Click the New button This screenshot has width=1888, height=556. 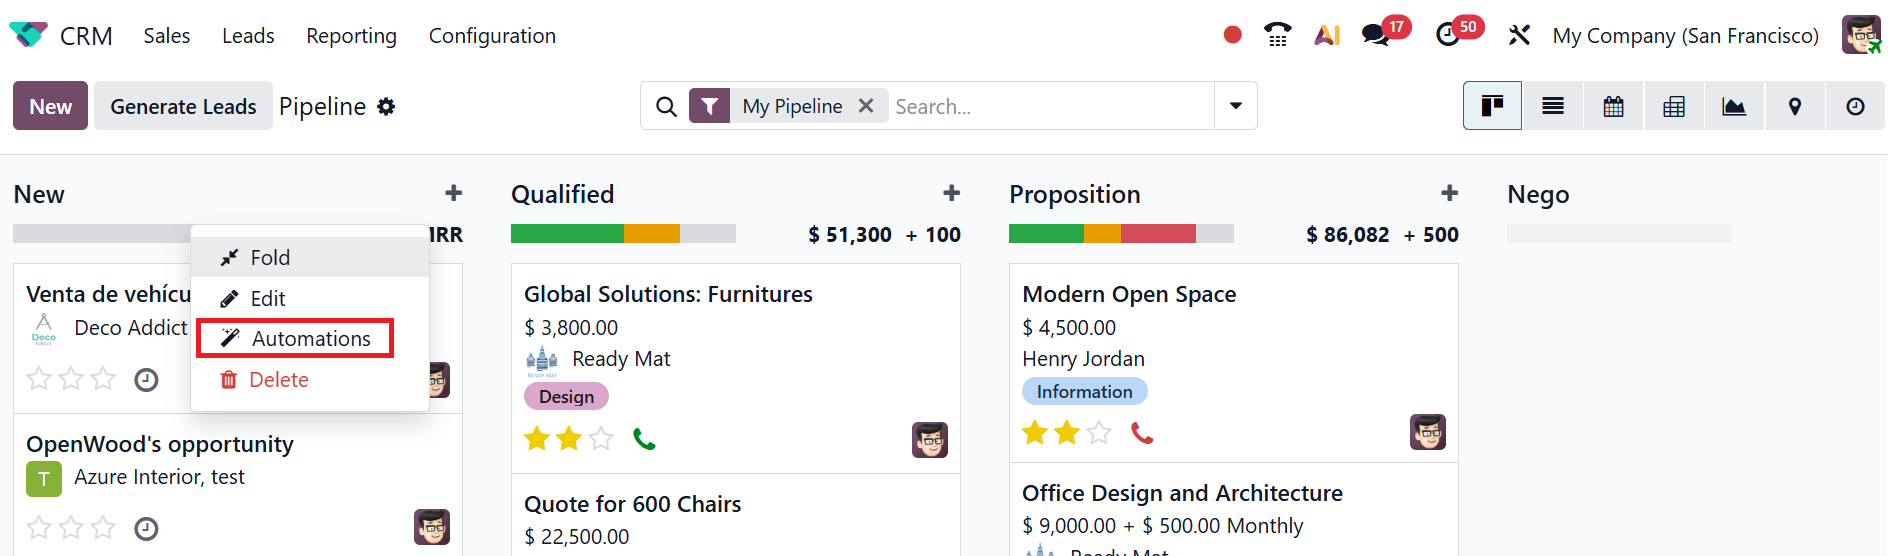tap(50, 107)
